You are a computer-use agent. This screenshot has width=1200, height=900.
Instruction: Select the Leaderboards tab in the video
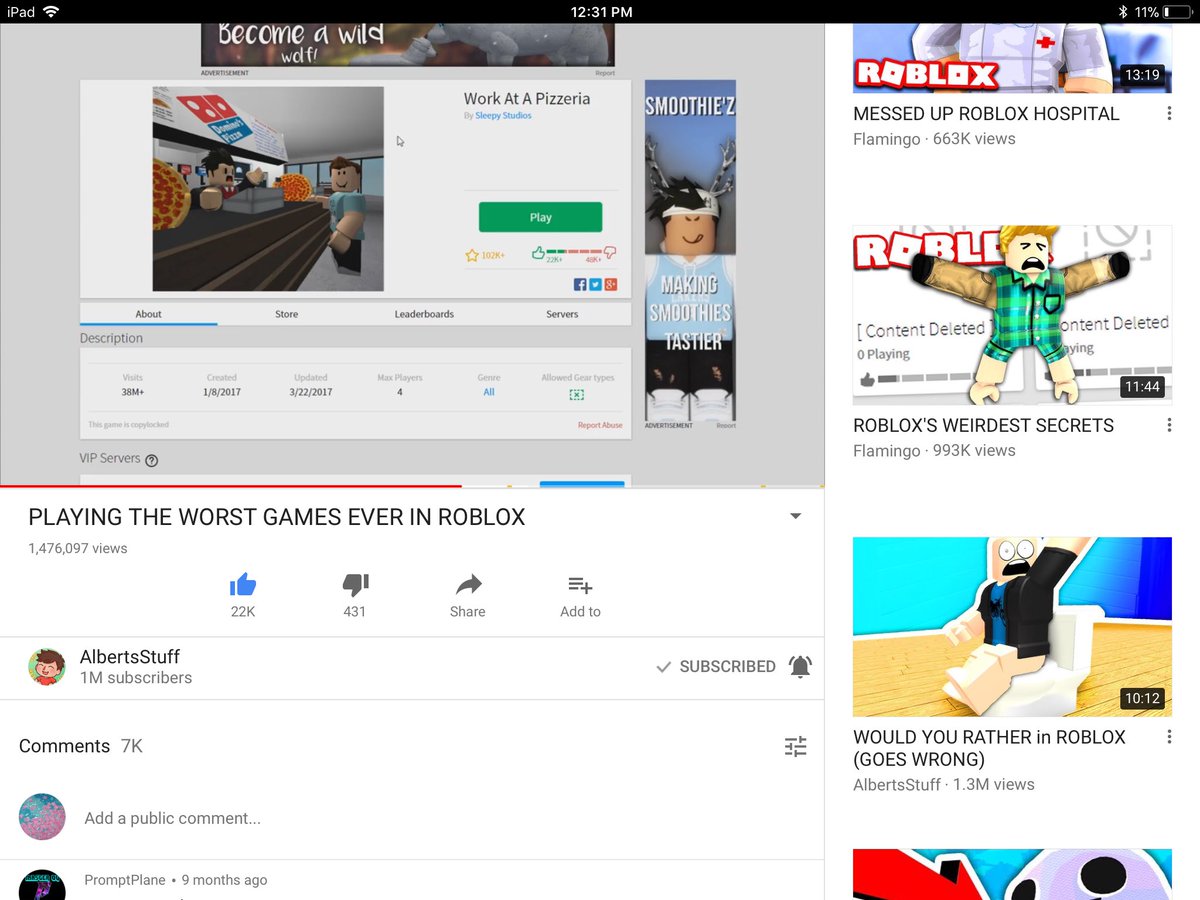coord(424,314)
